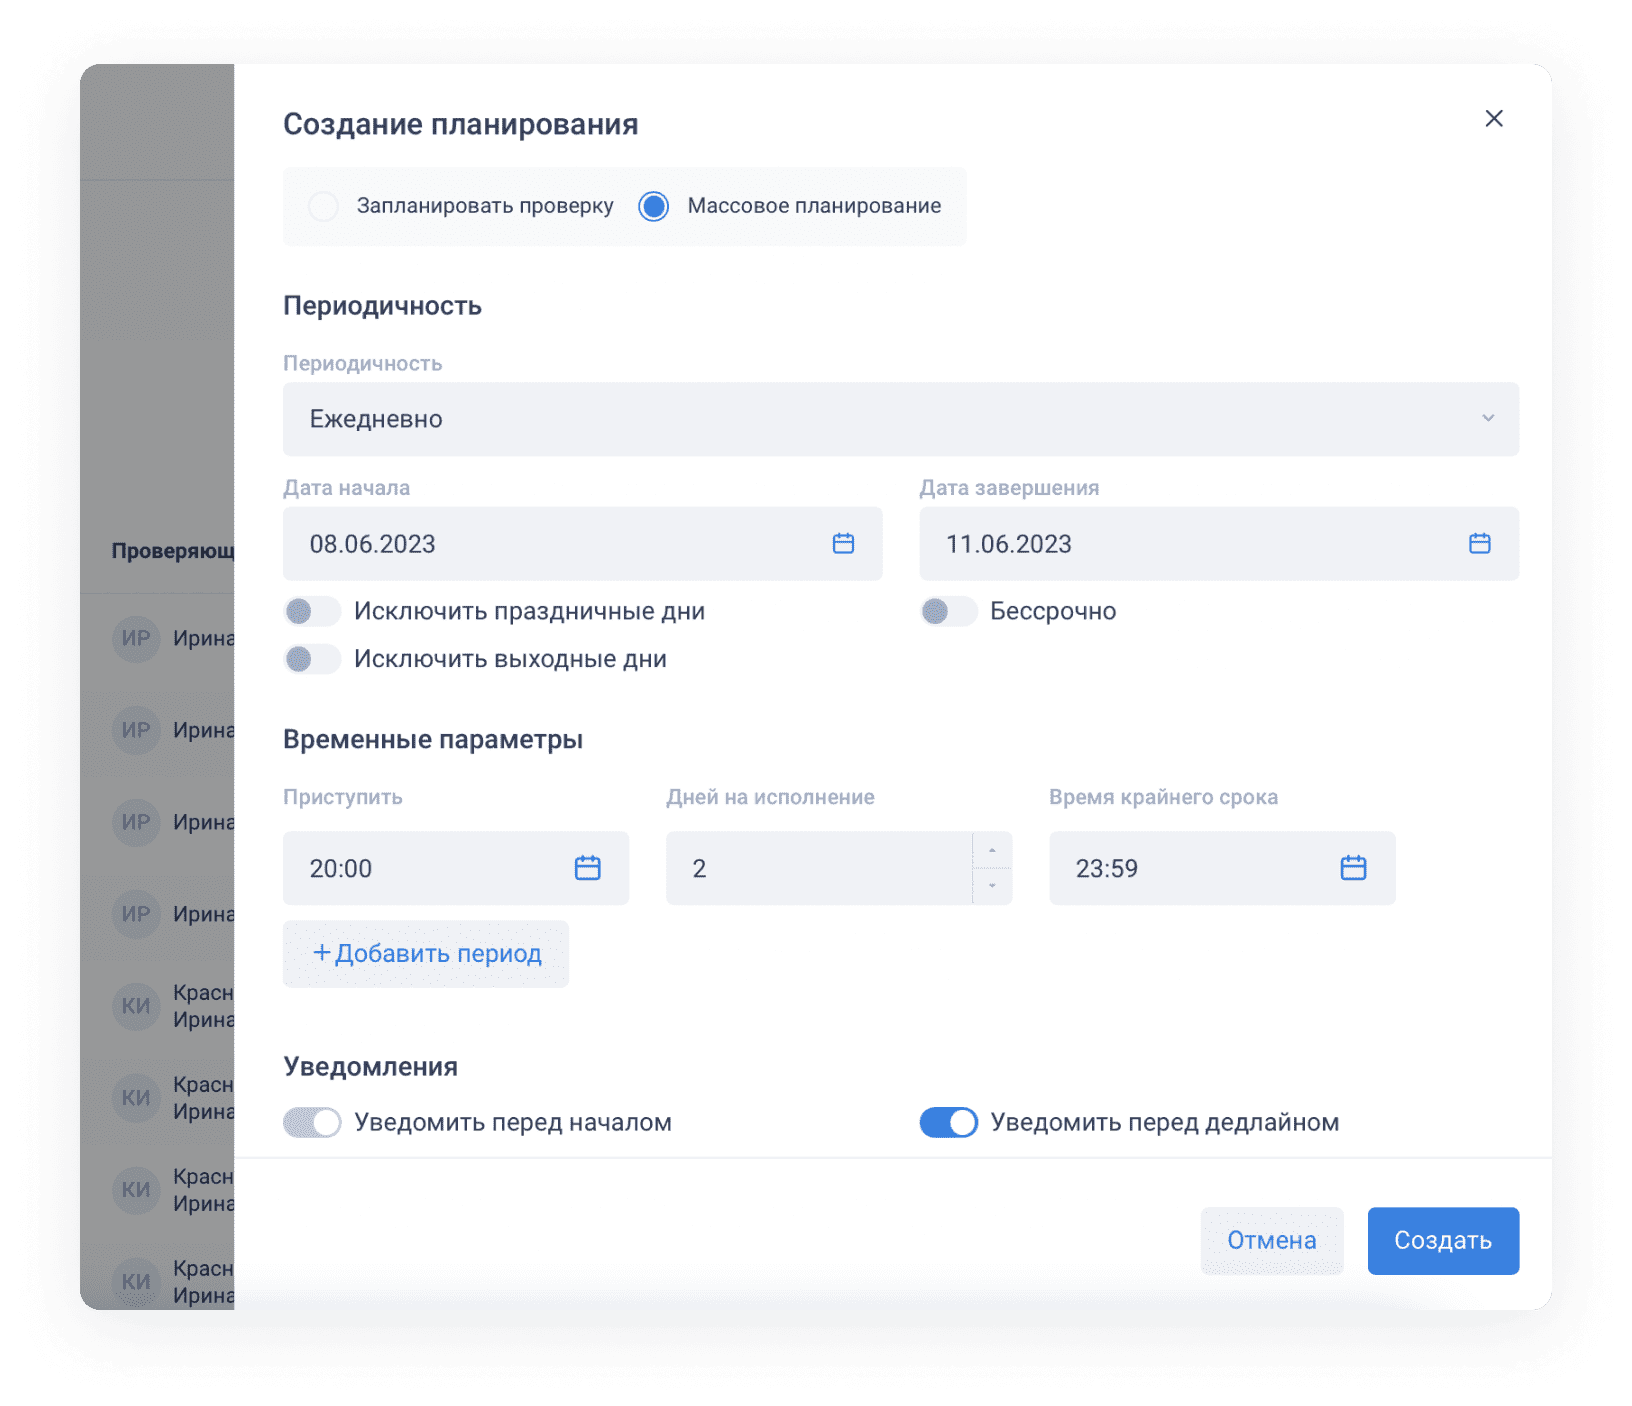Turn on the Бессрочно switch
1632x1406 pixels.
(948, 611)
